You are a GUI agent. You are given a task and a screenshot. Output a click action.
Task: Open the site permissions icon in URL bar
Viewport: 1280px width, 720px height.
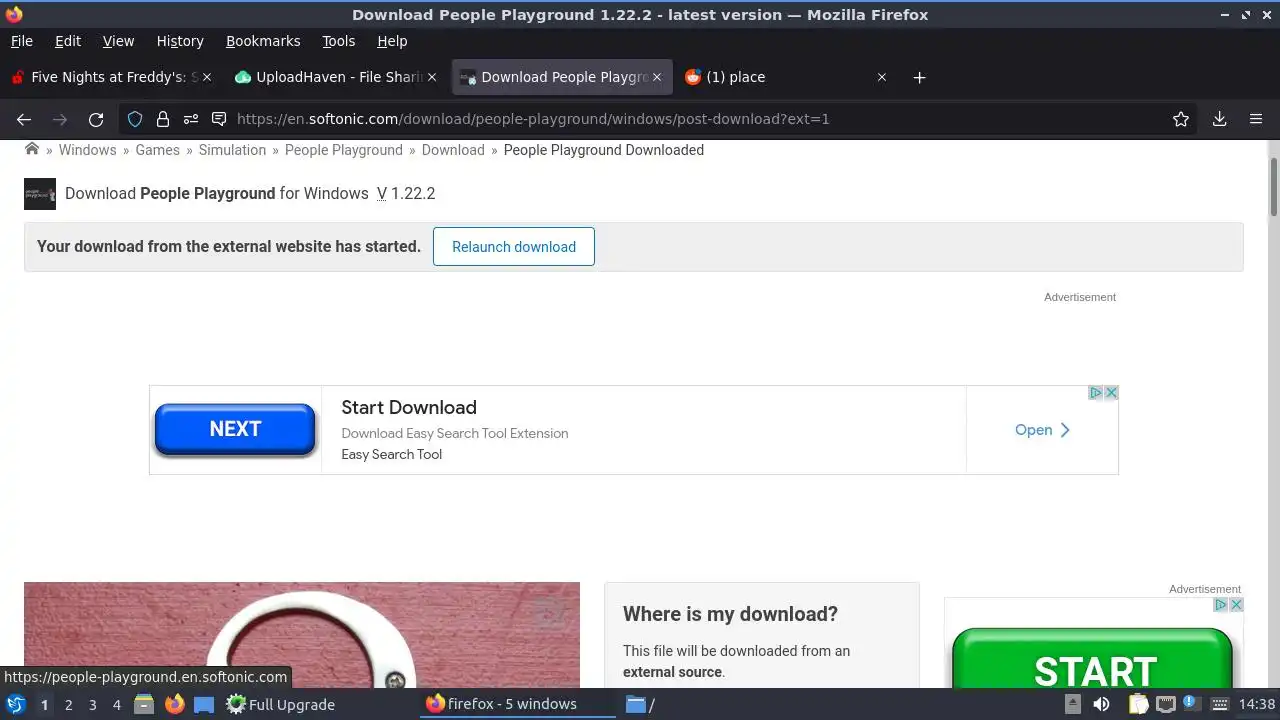pos(191,119)
